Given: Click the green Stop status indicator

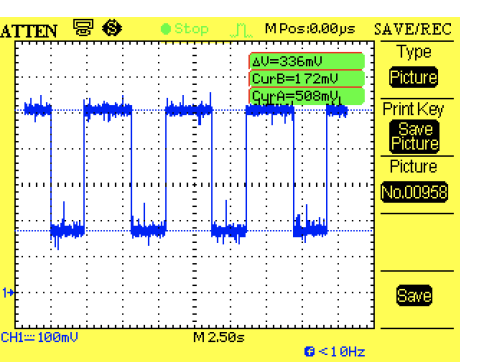Looking at the screenshot, I should (x=185, y=29).
